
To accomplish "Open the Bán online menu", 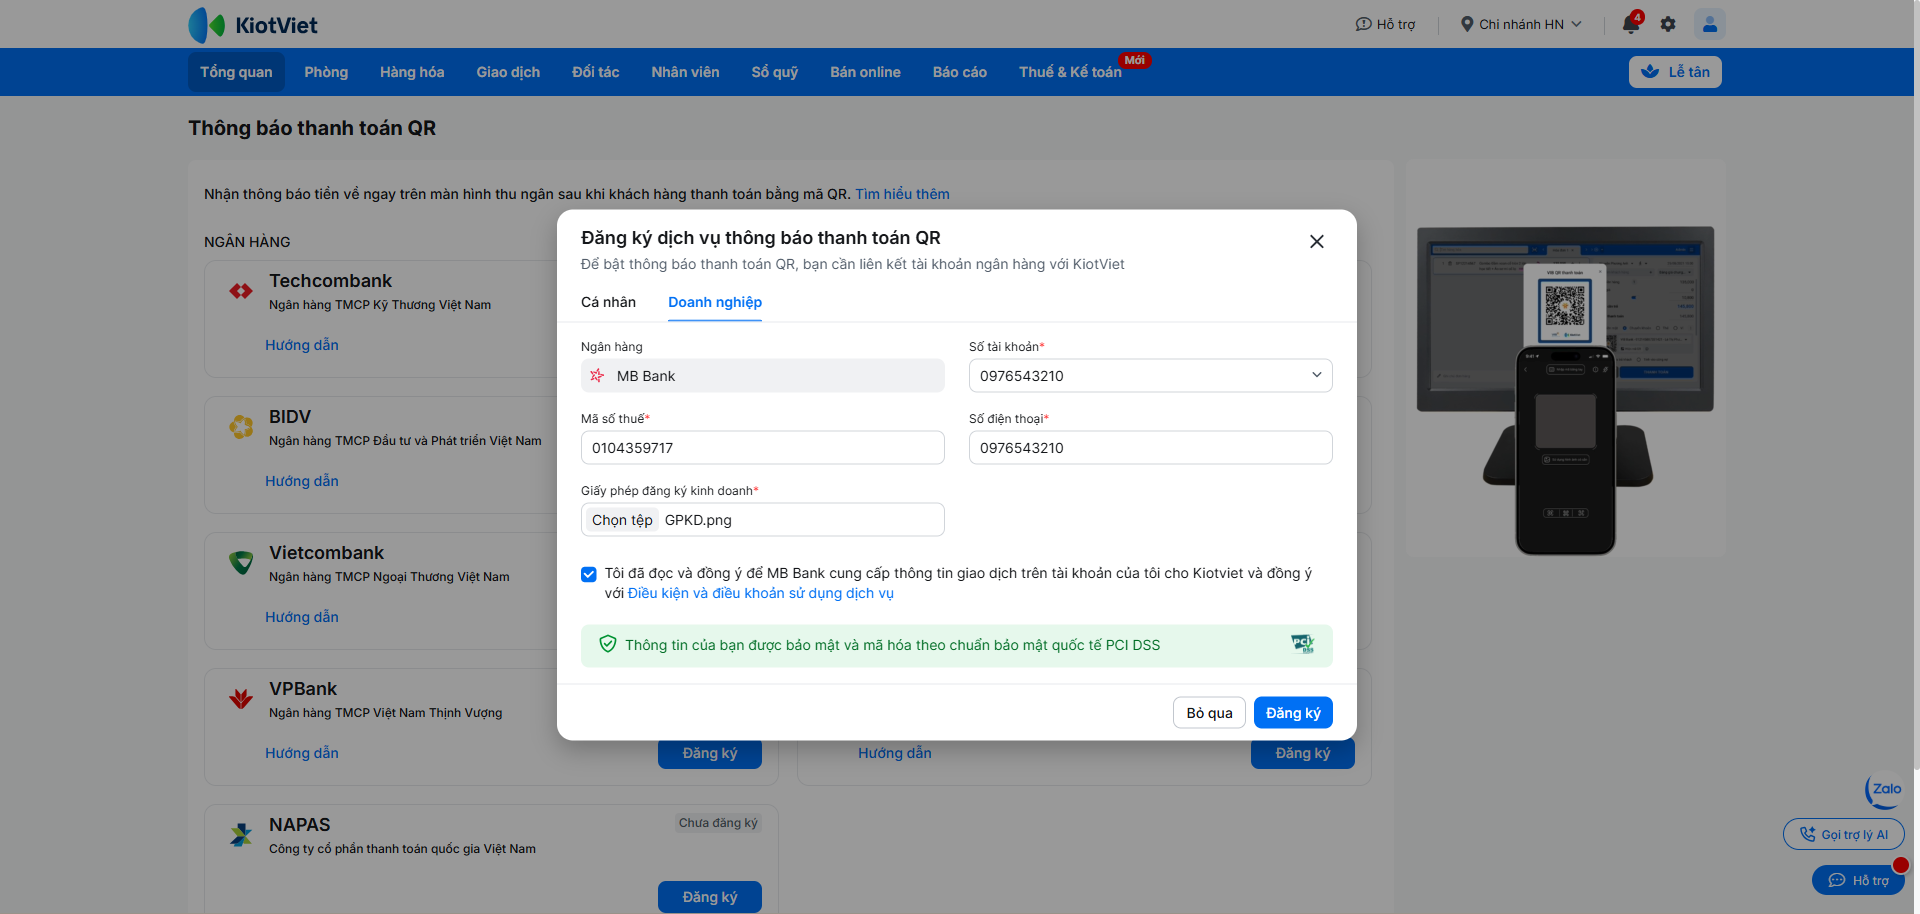I will click(865, 72).
